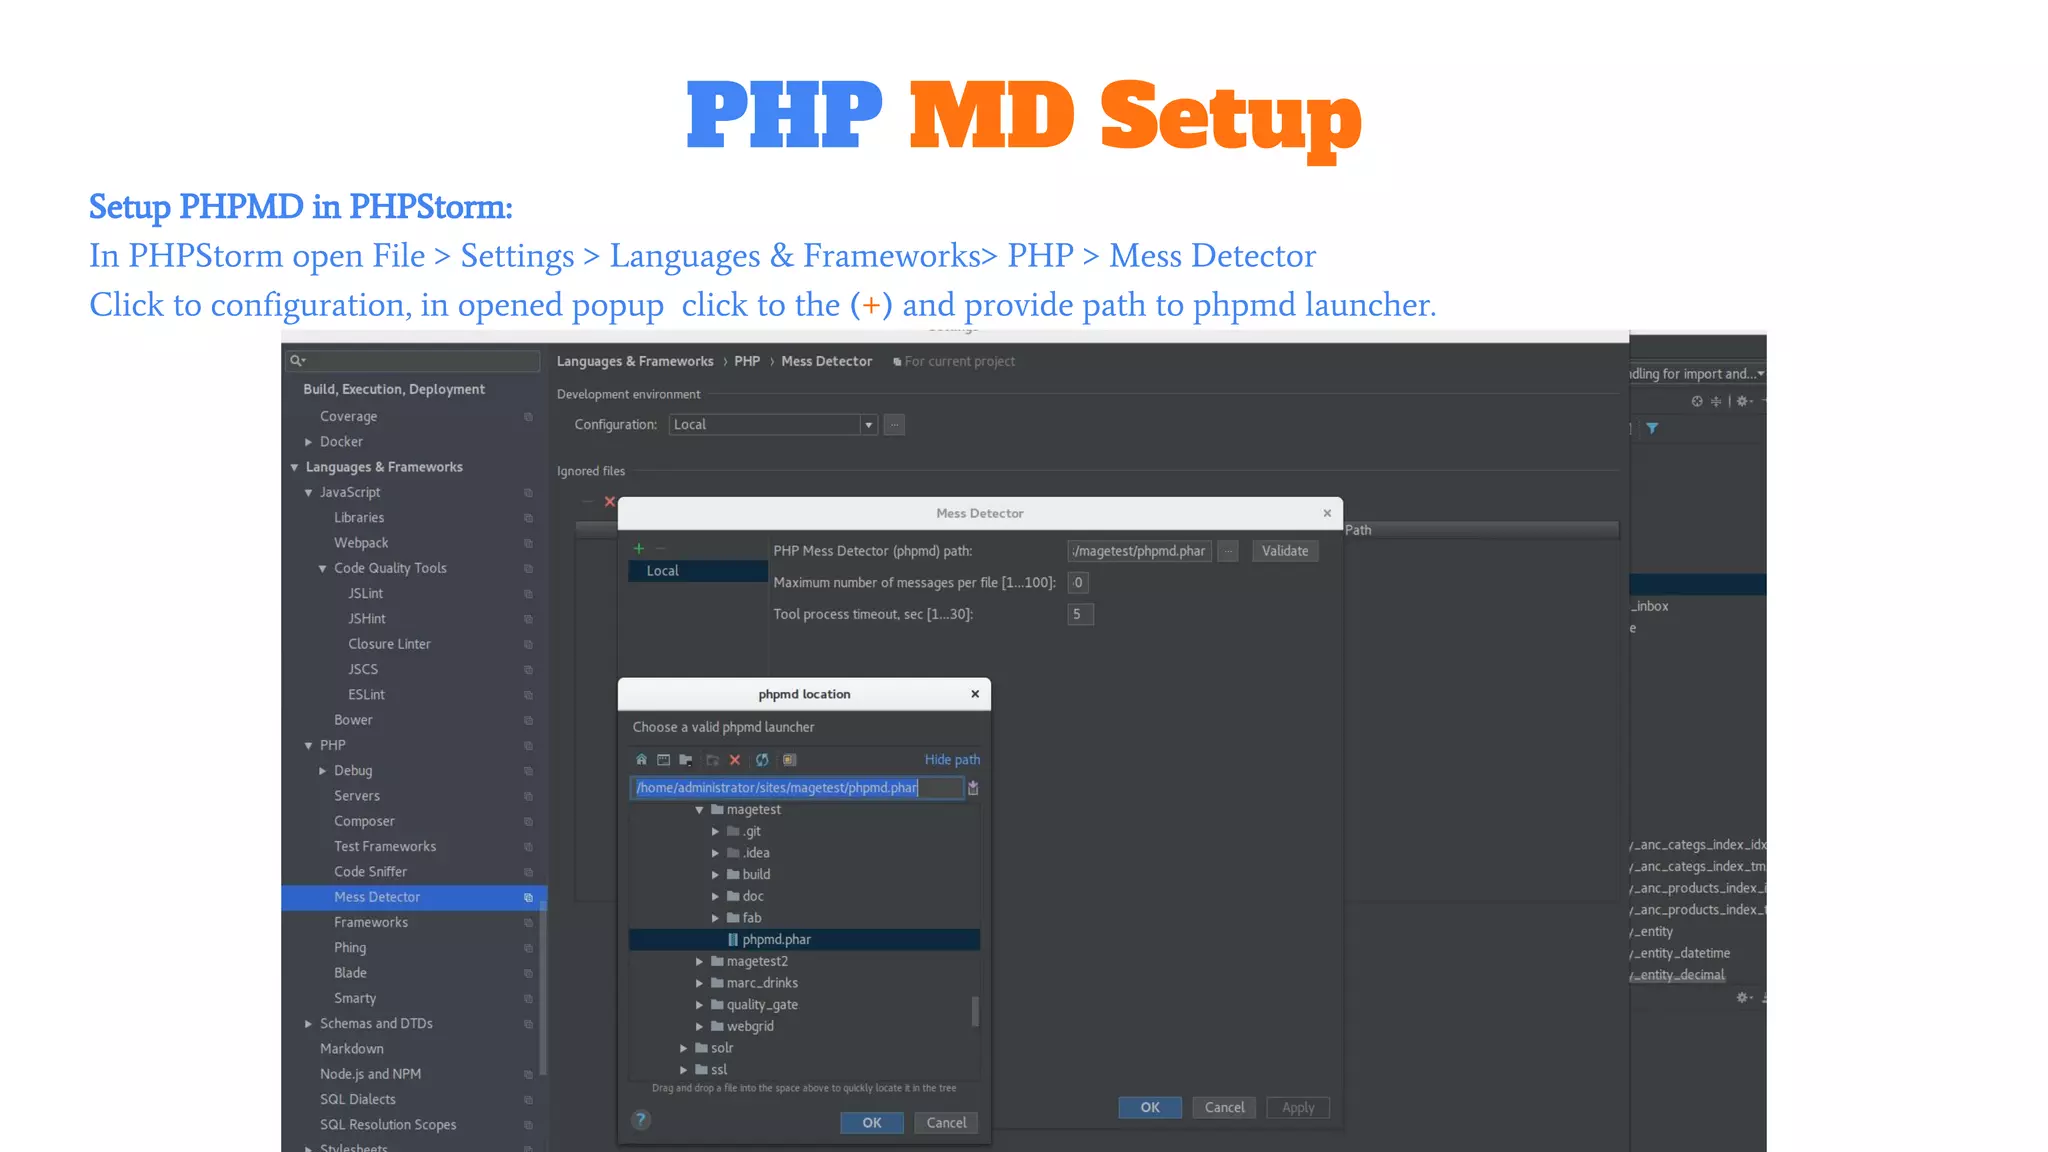This screenshot has height=1152, width=2048.
Task: Click the blue filter funnel icon
Action: tap(1653, 428)
